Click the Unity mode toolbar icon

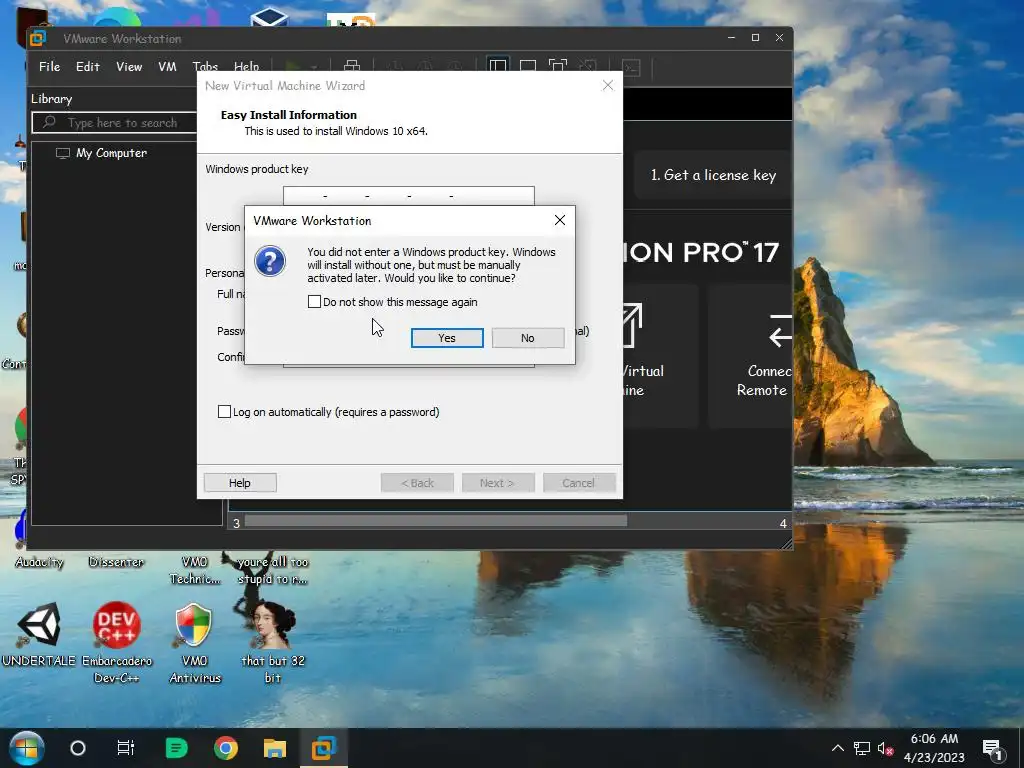(x=588, y=66)
